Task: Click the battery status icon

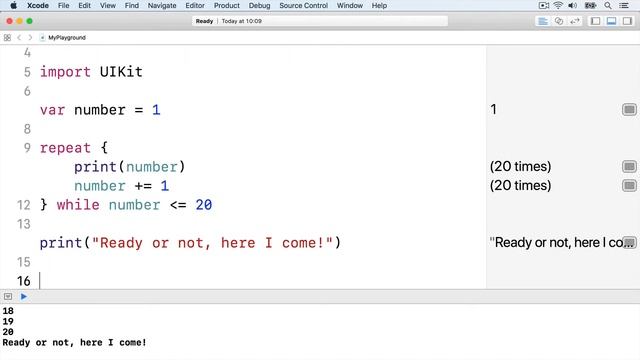Action: point(590,5)
